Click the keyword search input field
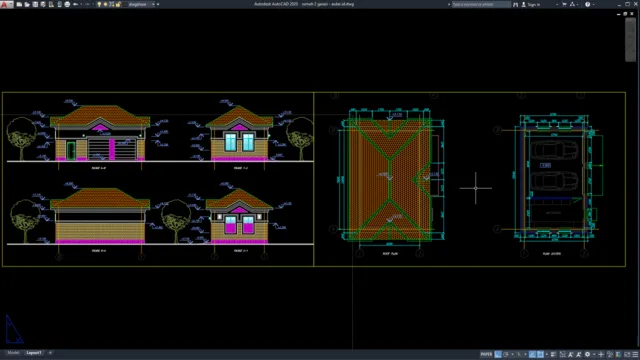The width and height of the screenshot is (640, 360). pyautogui.click(x=481, y=4)
